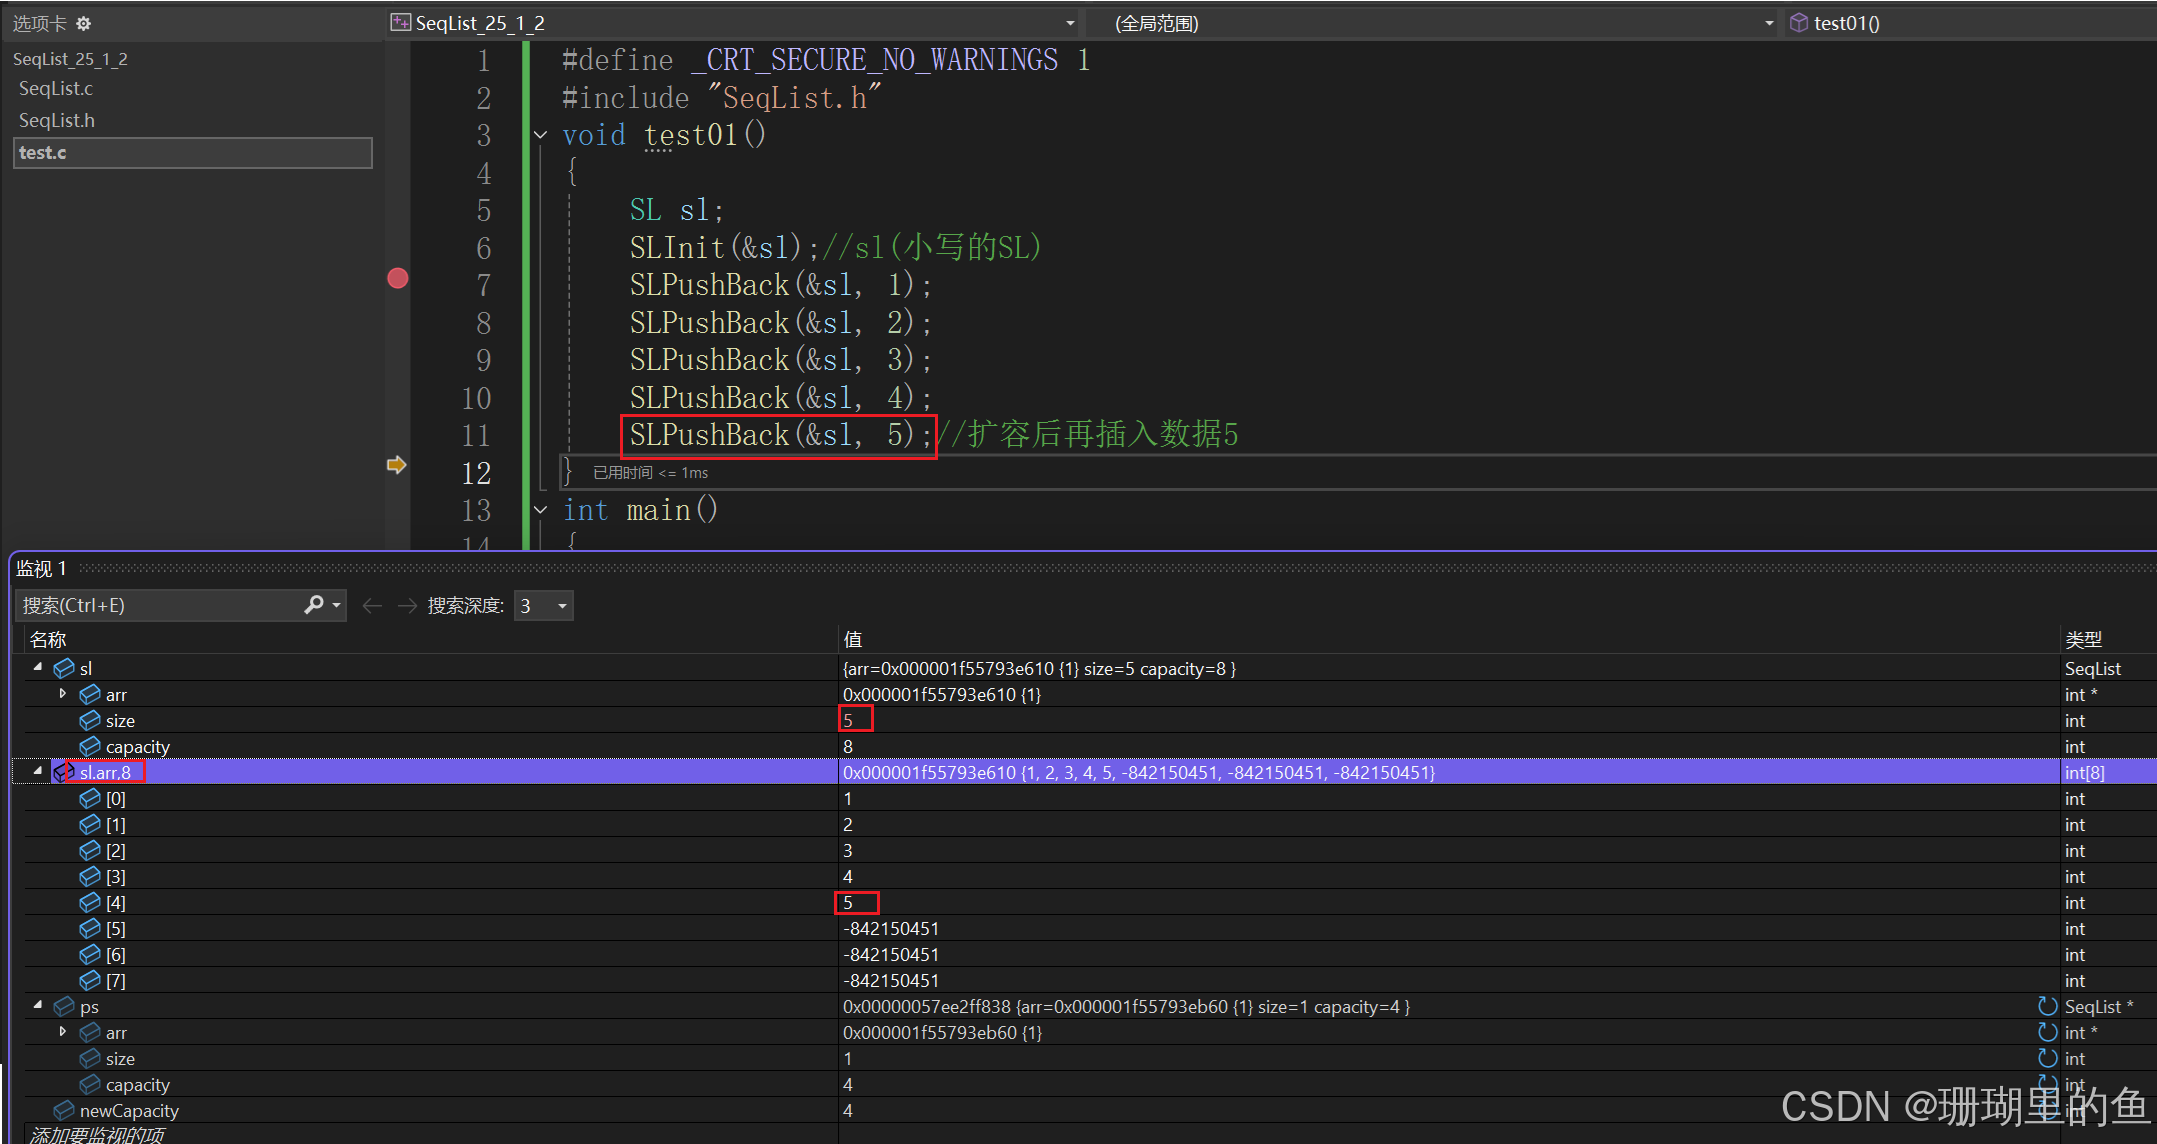
Task: Switch to the SeqList.h file tab
Action: click(x=57, y=121)
